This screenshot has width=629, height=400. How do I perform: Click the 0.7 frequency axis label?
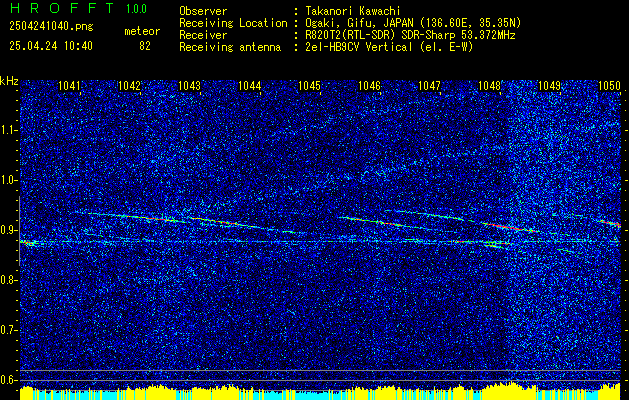[x=8, y=330]
